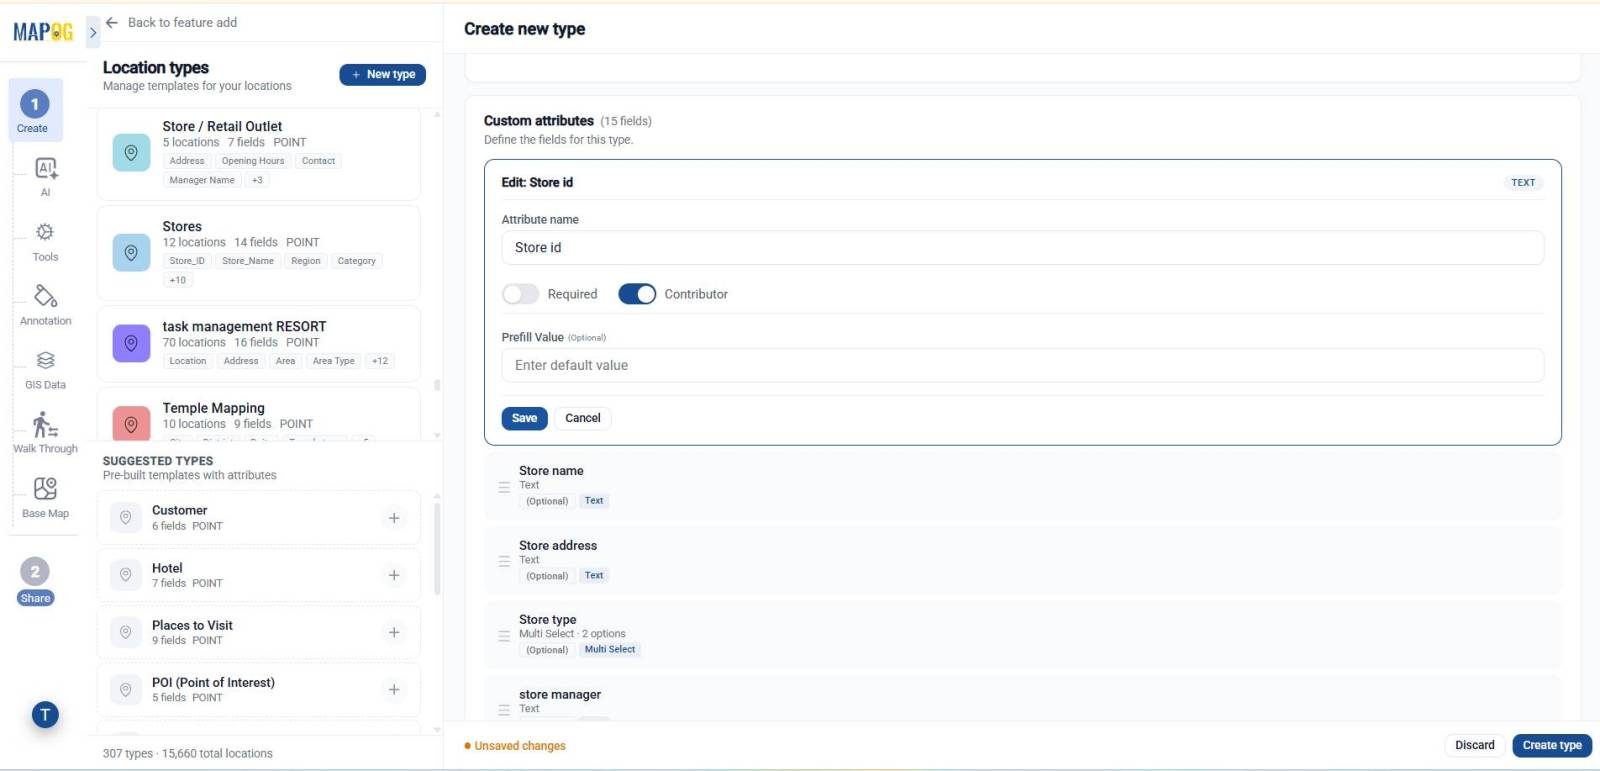This screenshot has width=1600, height=771.
Task: Add the POI (Point of Interest) type
Action: point(394,689)
